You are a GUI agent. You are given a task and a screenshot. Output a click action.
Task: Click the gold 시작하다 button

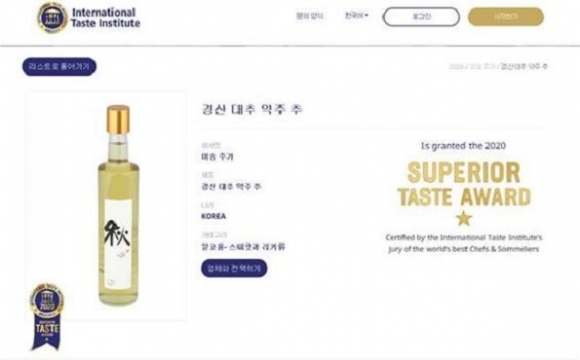coord(506,17)
